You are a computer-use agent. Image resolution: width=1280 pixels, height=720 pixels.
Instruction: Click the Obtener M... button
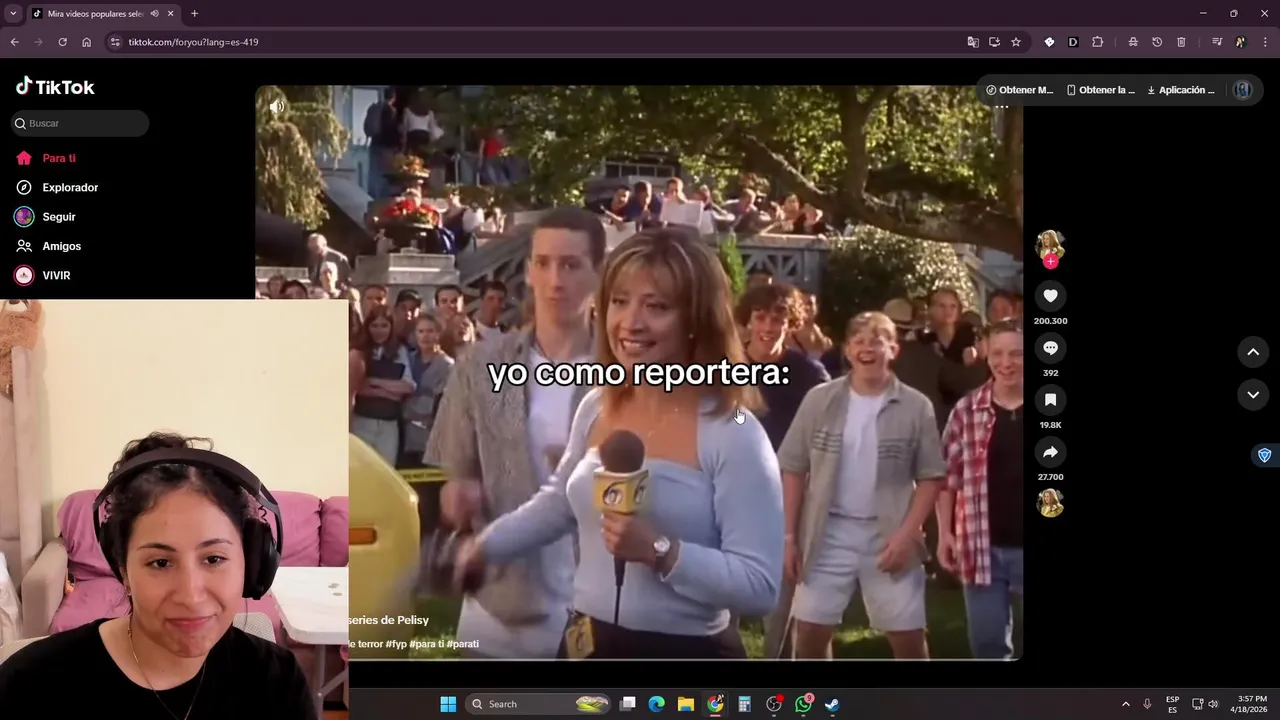[1020, 90]
